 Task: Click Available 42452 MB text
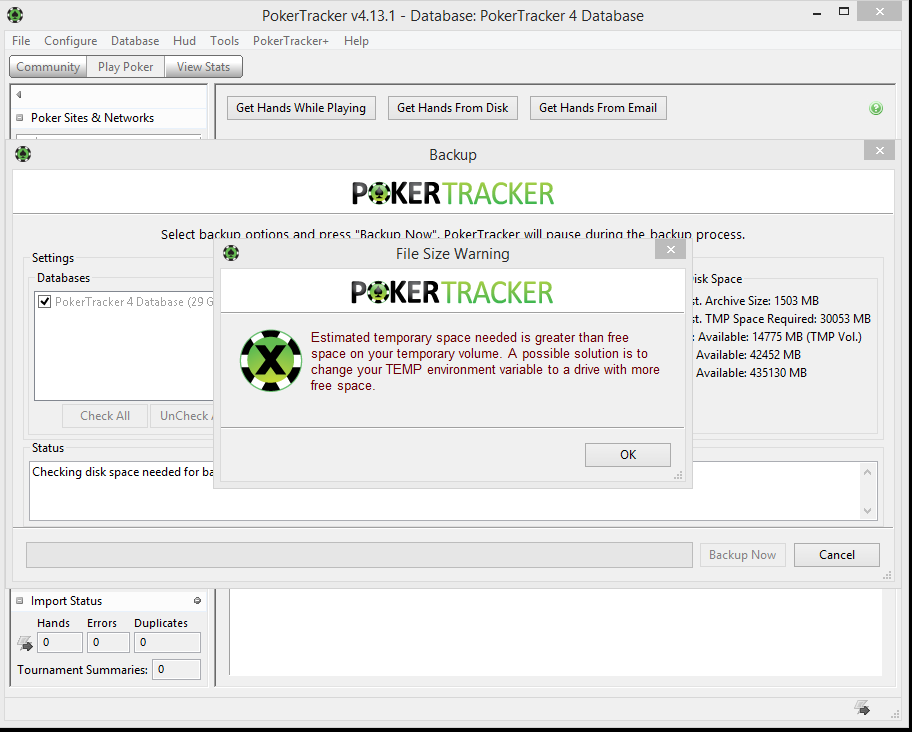(748, 355)
